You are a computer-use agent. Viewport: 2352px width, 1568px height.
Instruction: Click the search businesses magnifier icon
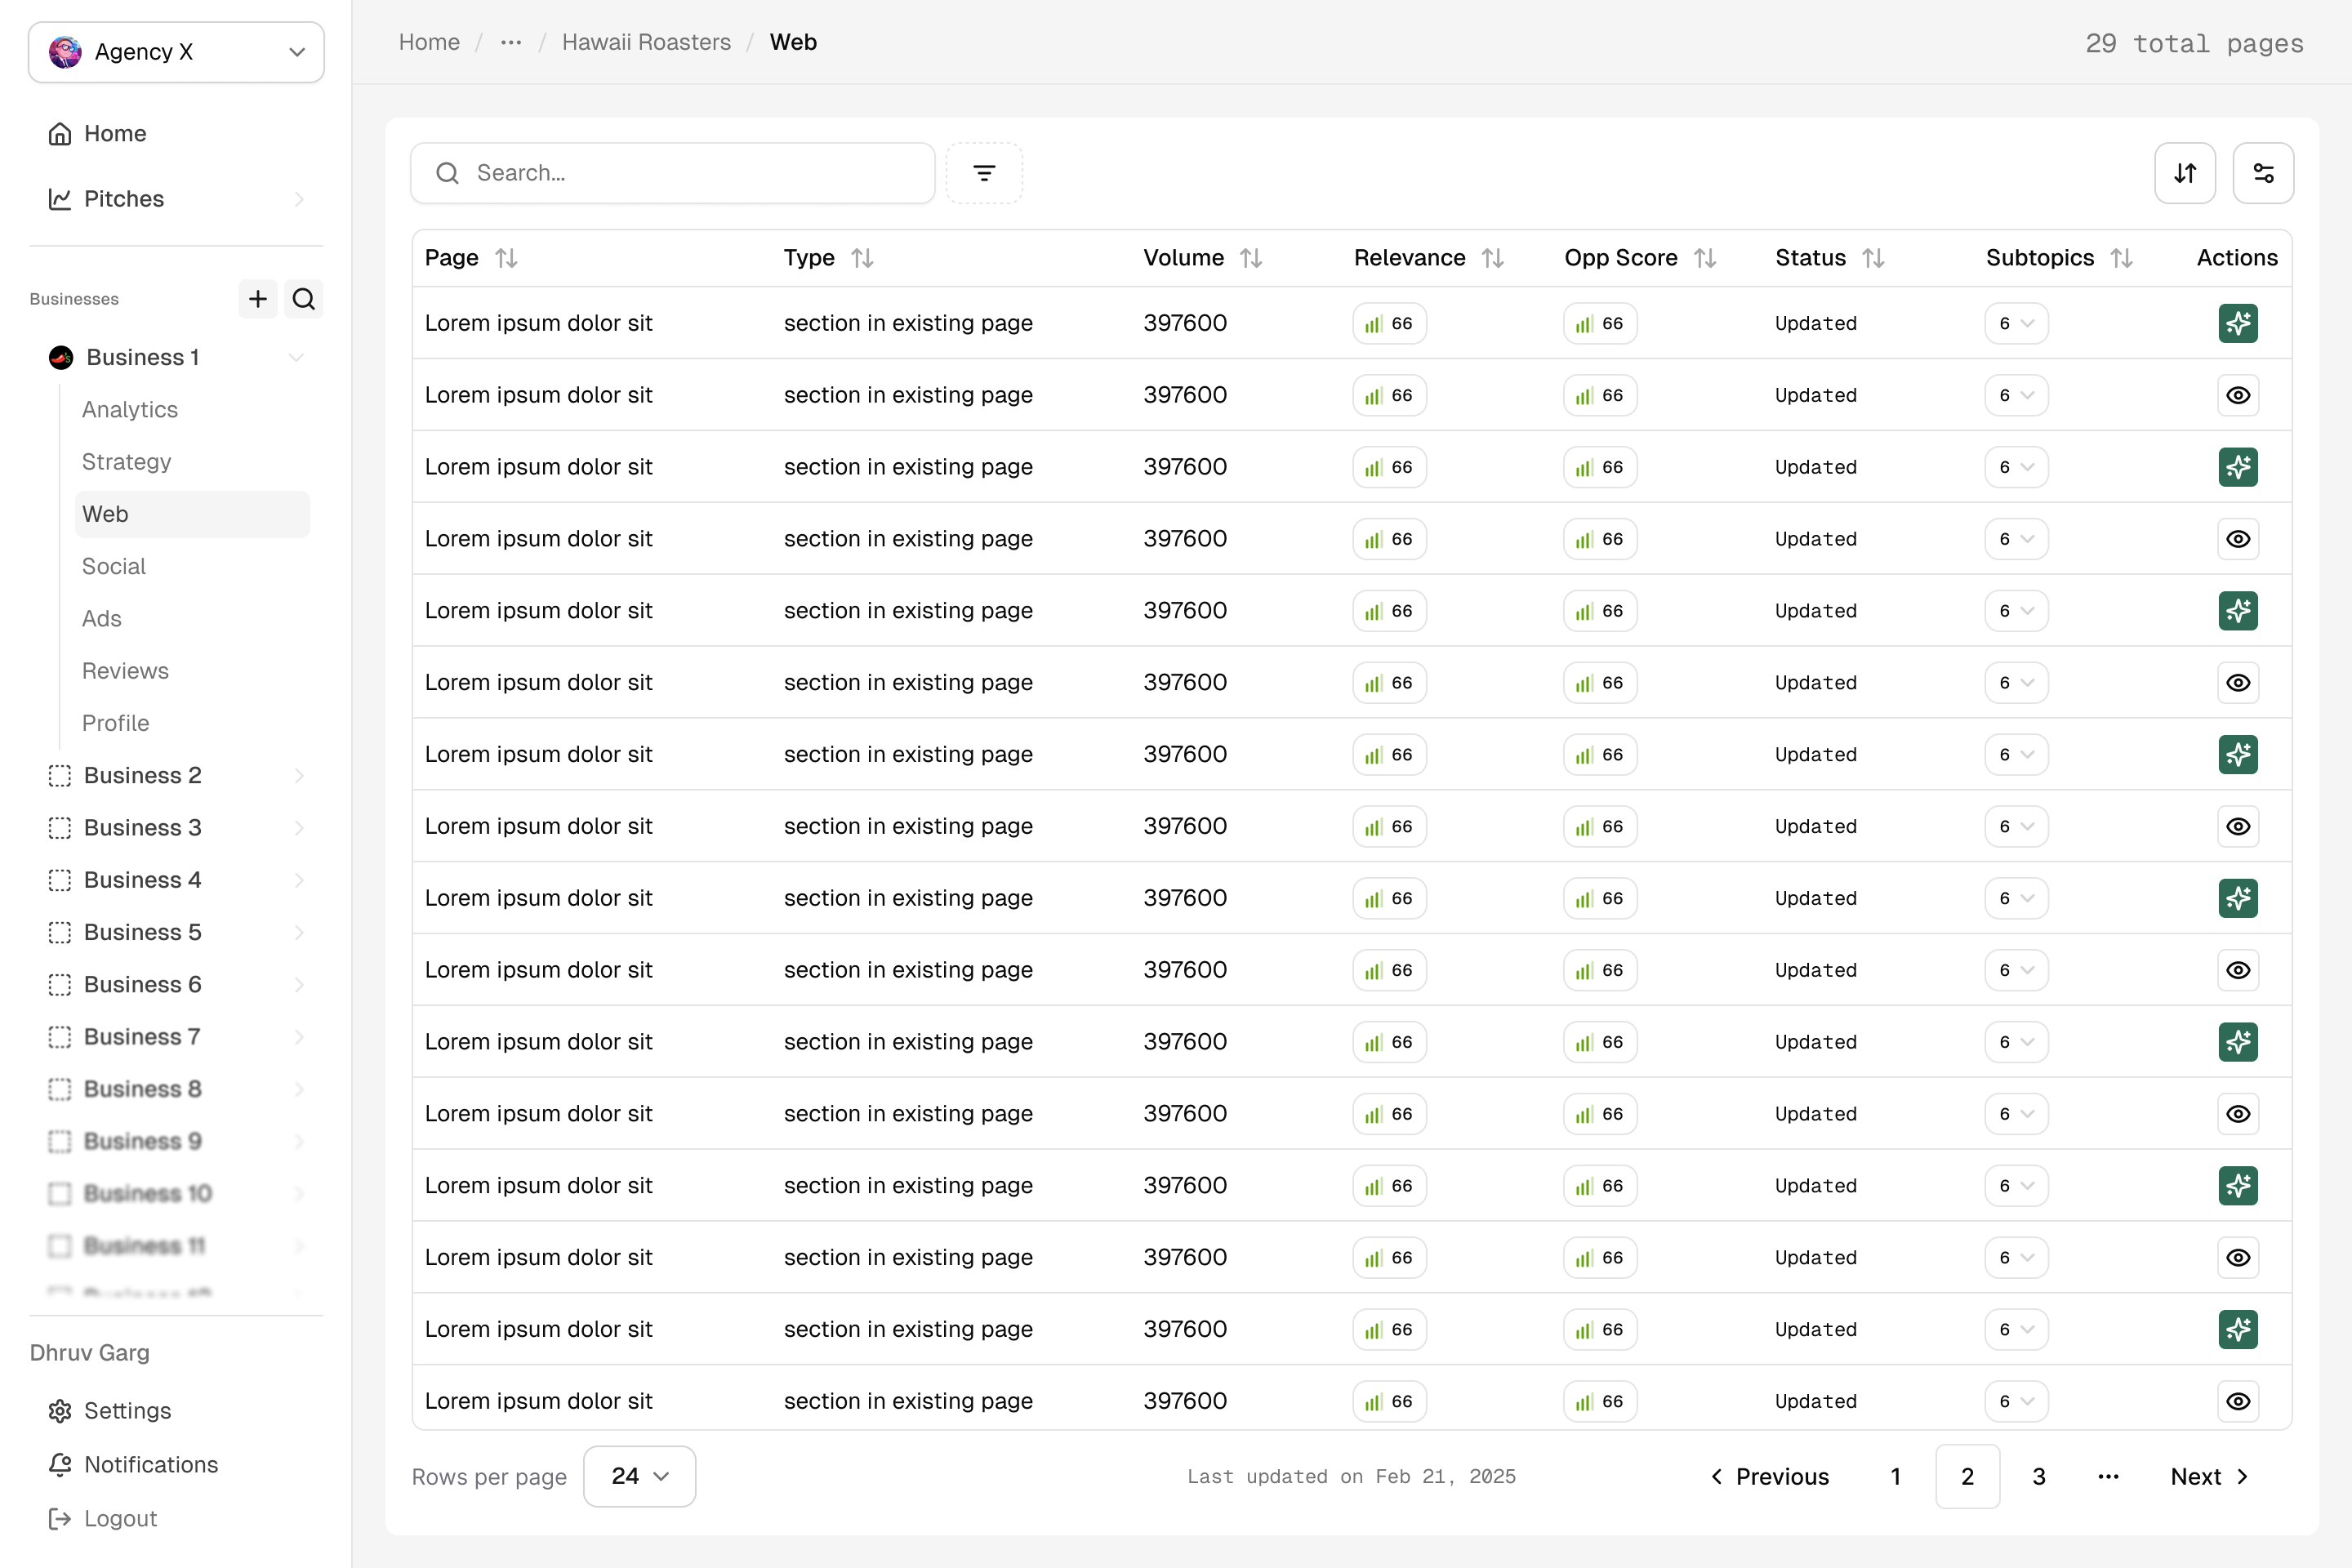[304, 299]
